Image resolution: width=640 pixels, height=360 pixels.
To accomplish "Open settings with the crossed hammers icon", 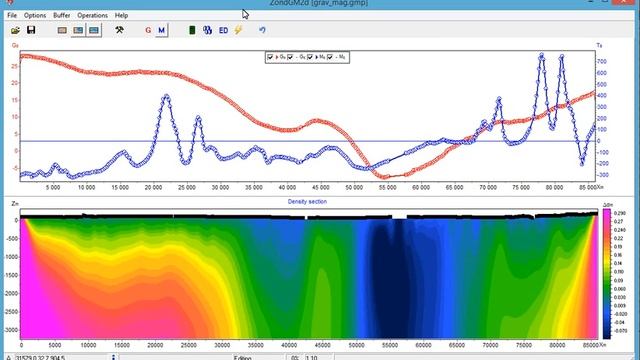I will (119, 30).
